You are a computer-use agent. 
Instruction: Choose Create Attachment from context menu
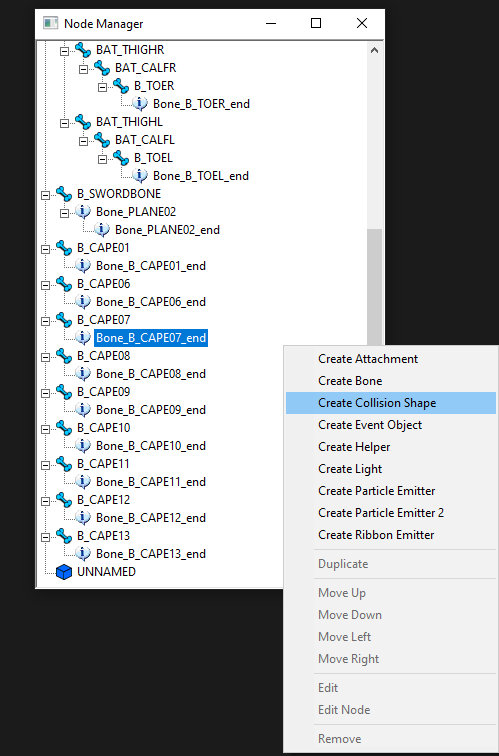(x=391, y=359)
